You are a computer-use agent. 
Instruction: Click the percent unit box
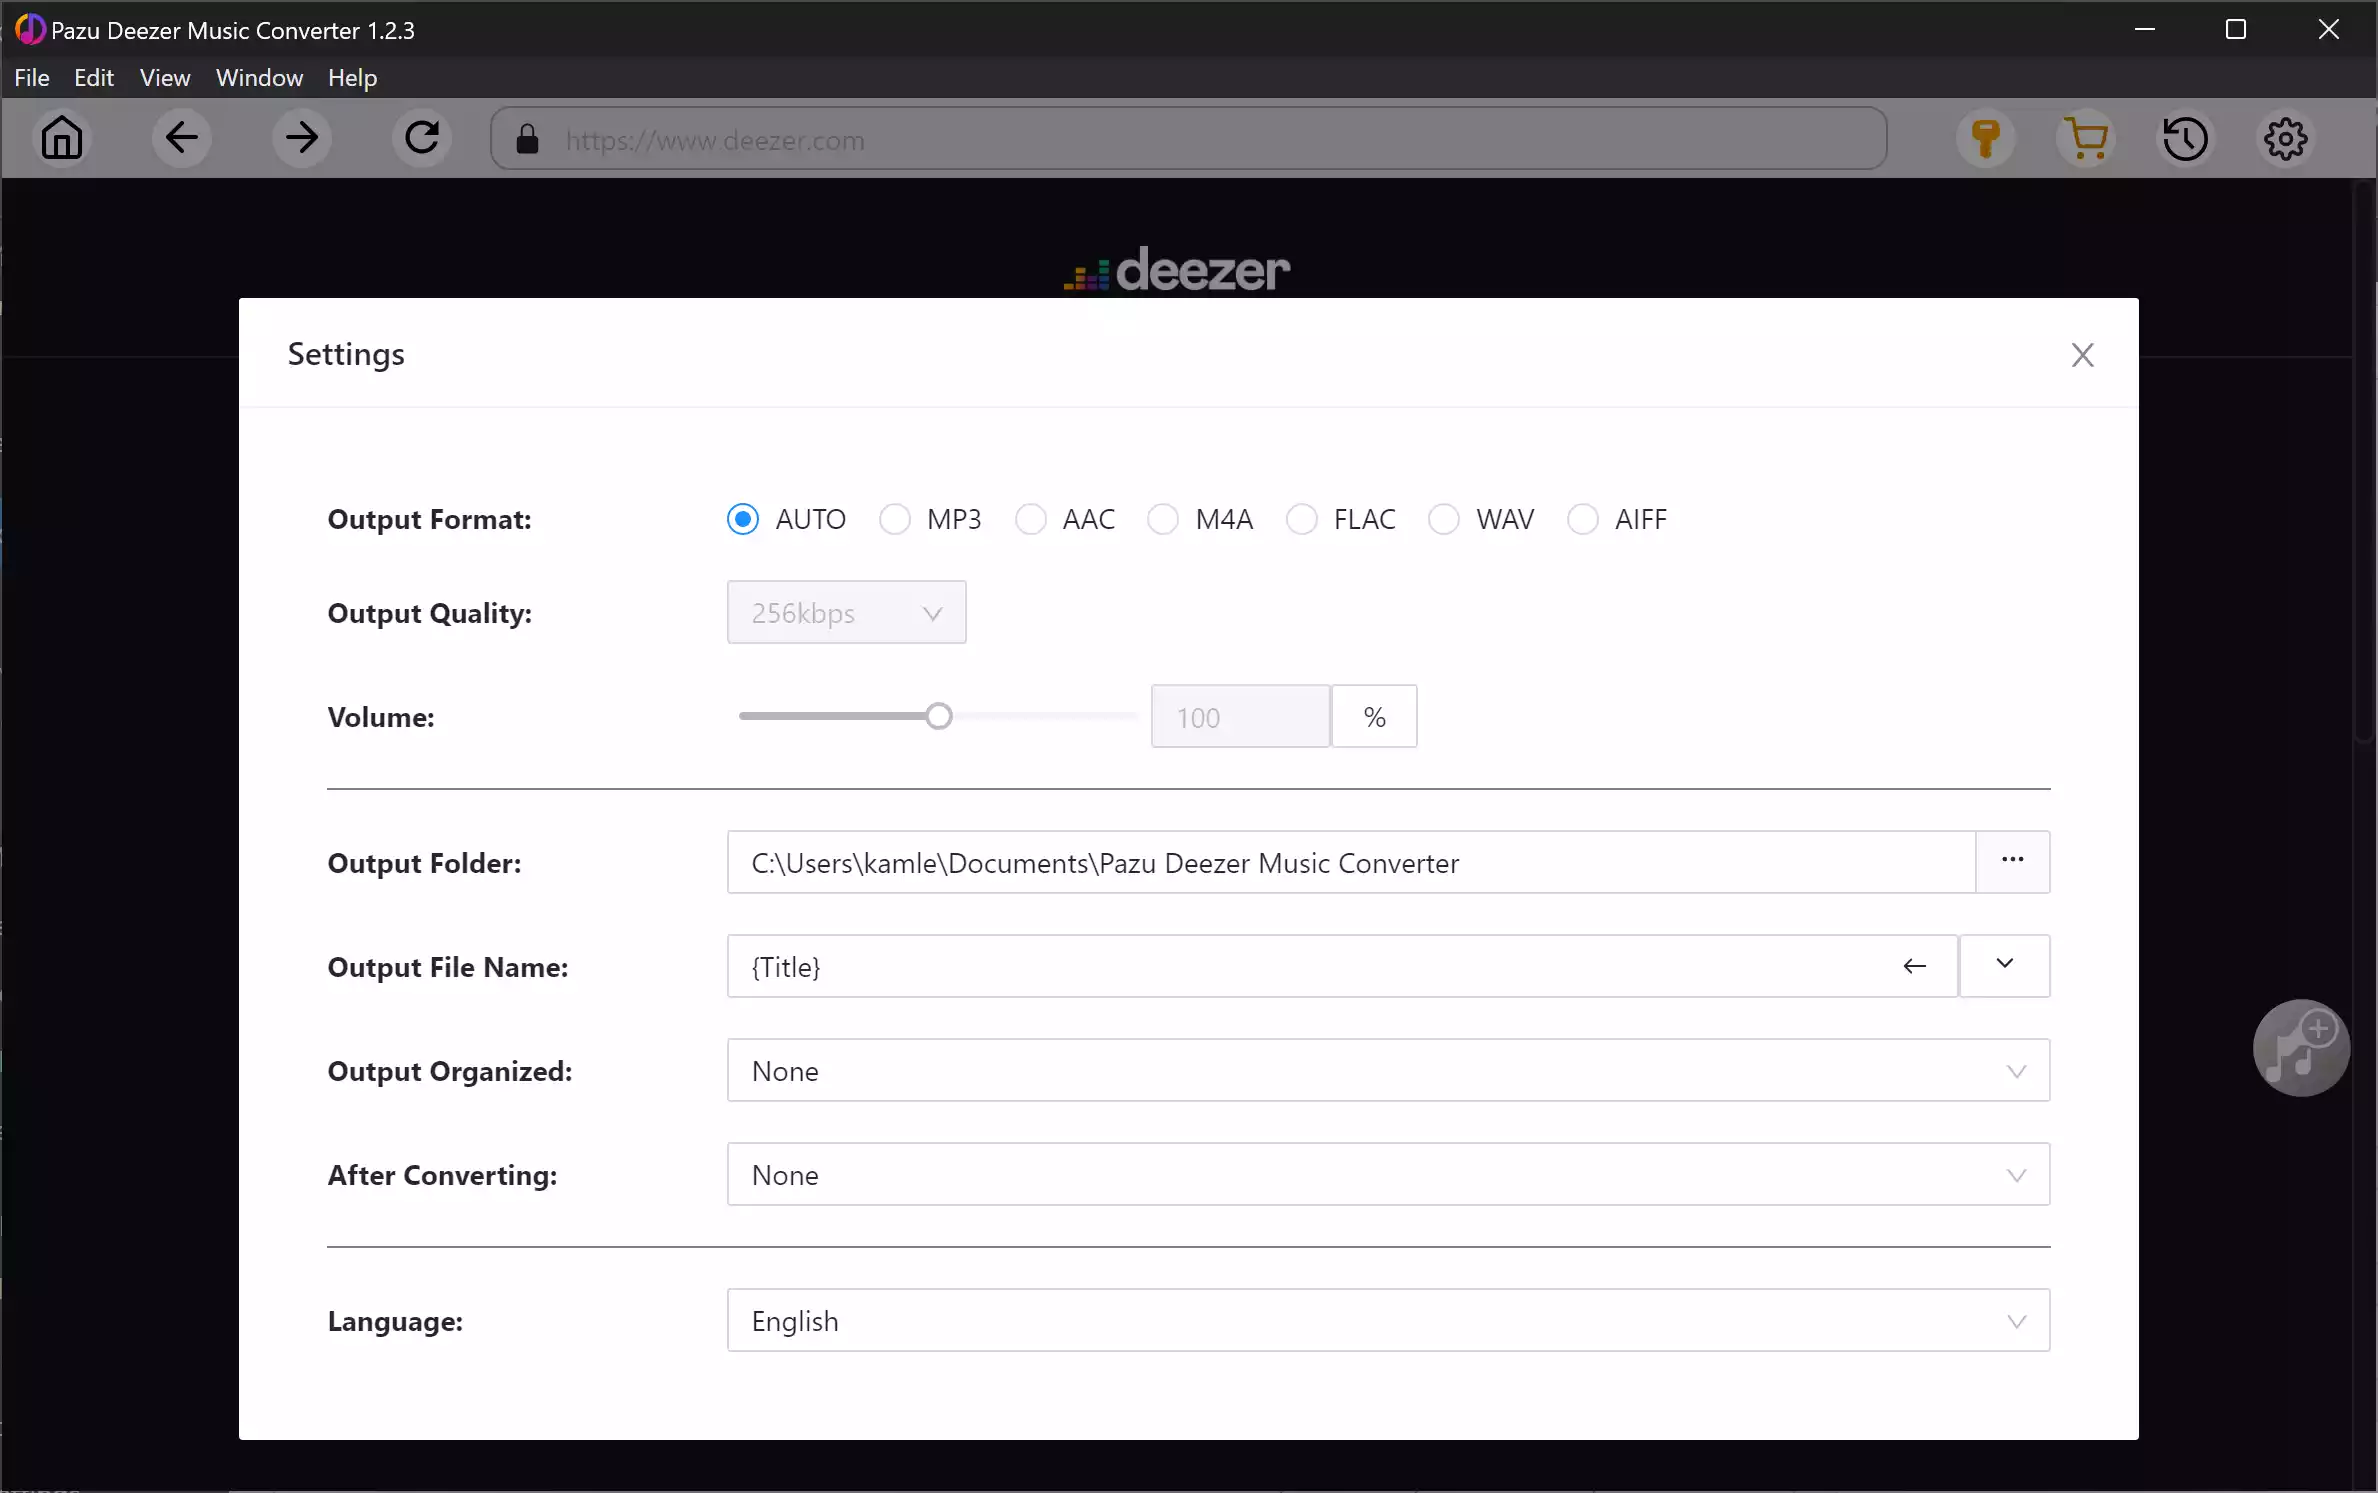pyautogui.click(x=1374, y=716)
